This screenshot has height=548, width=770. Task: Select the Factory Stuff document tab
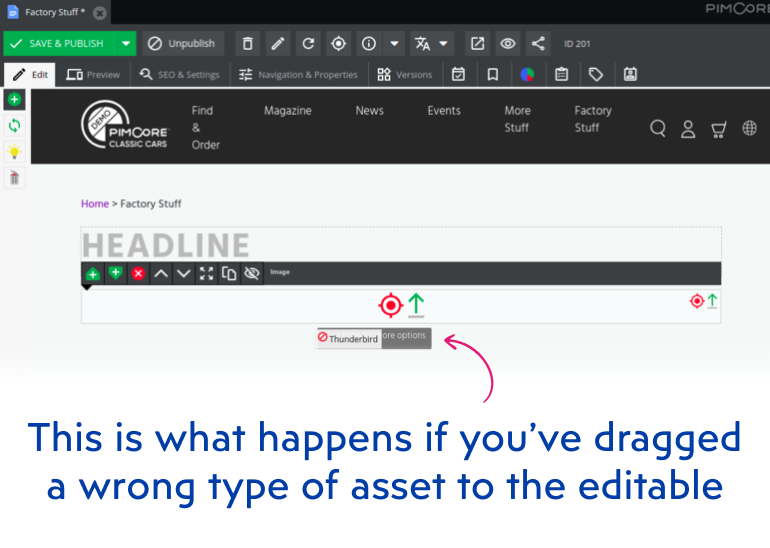point(55,12)
